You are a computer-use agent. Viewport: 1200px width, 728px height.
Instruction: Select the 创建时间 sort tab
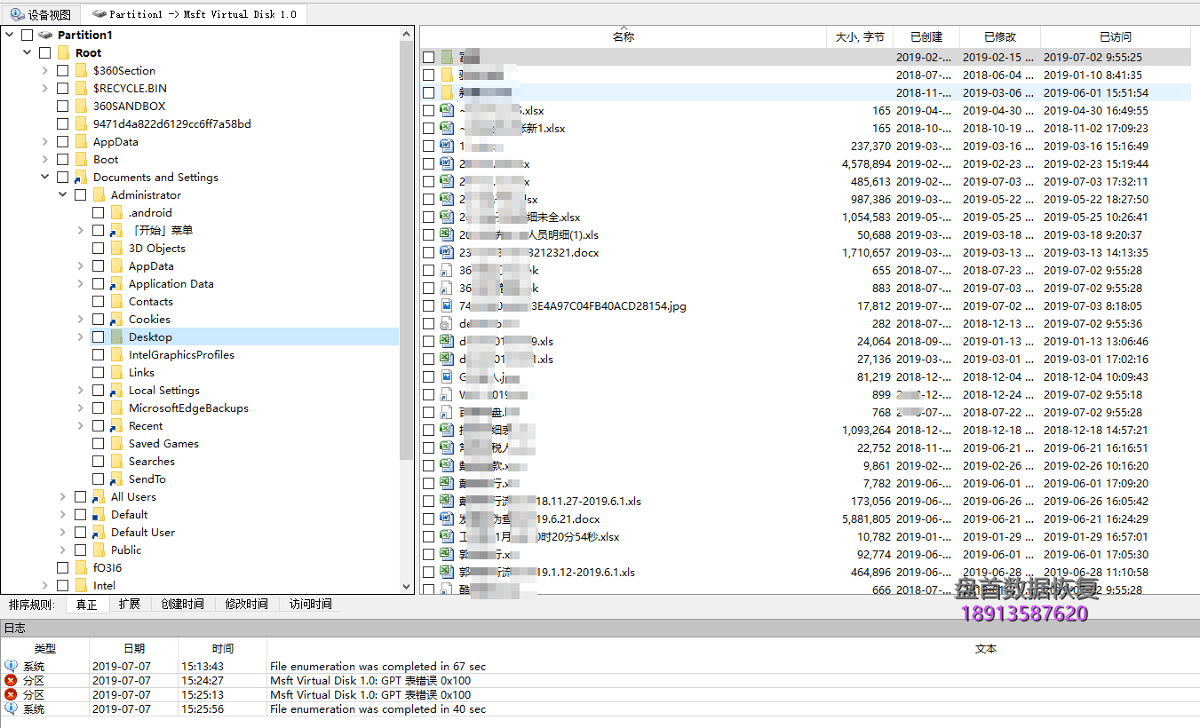(x=182, y=604)
